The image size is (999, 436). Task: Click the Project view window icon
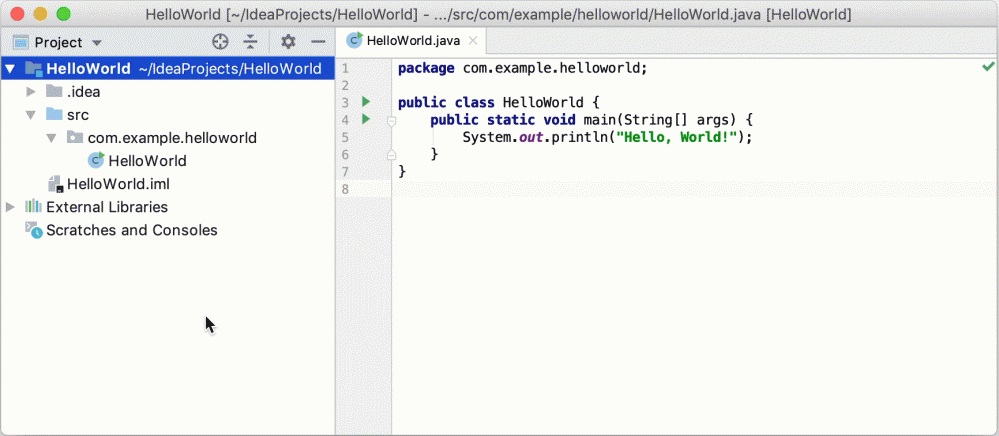21,43
